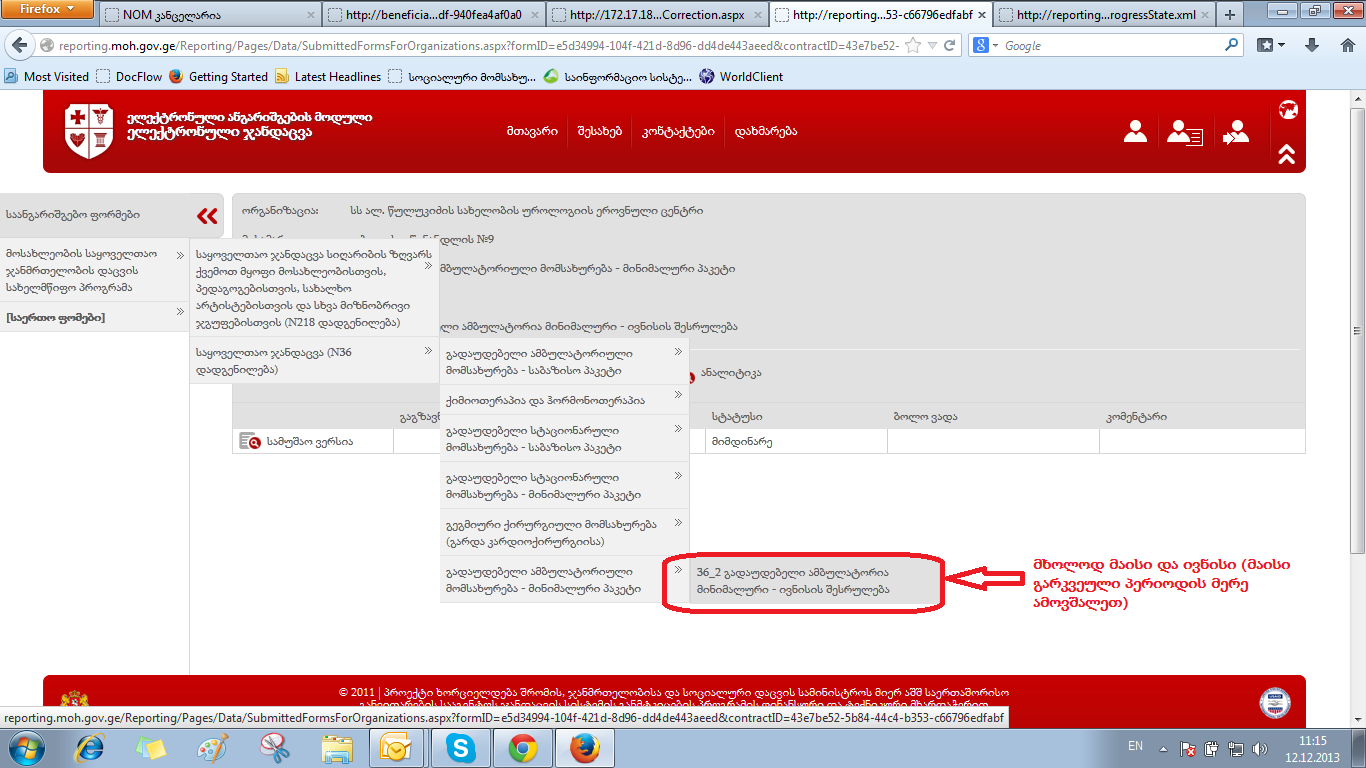Click the globe language icon in header
Screen dimensions: 1366x768
(x=1287, y=110)
